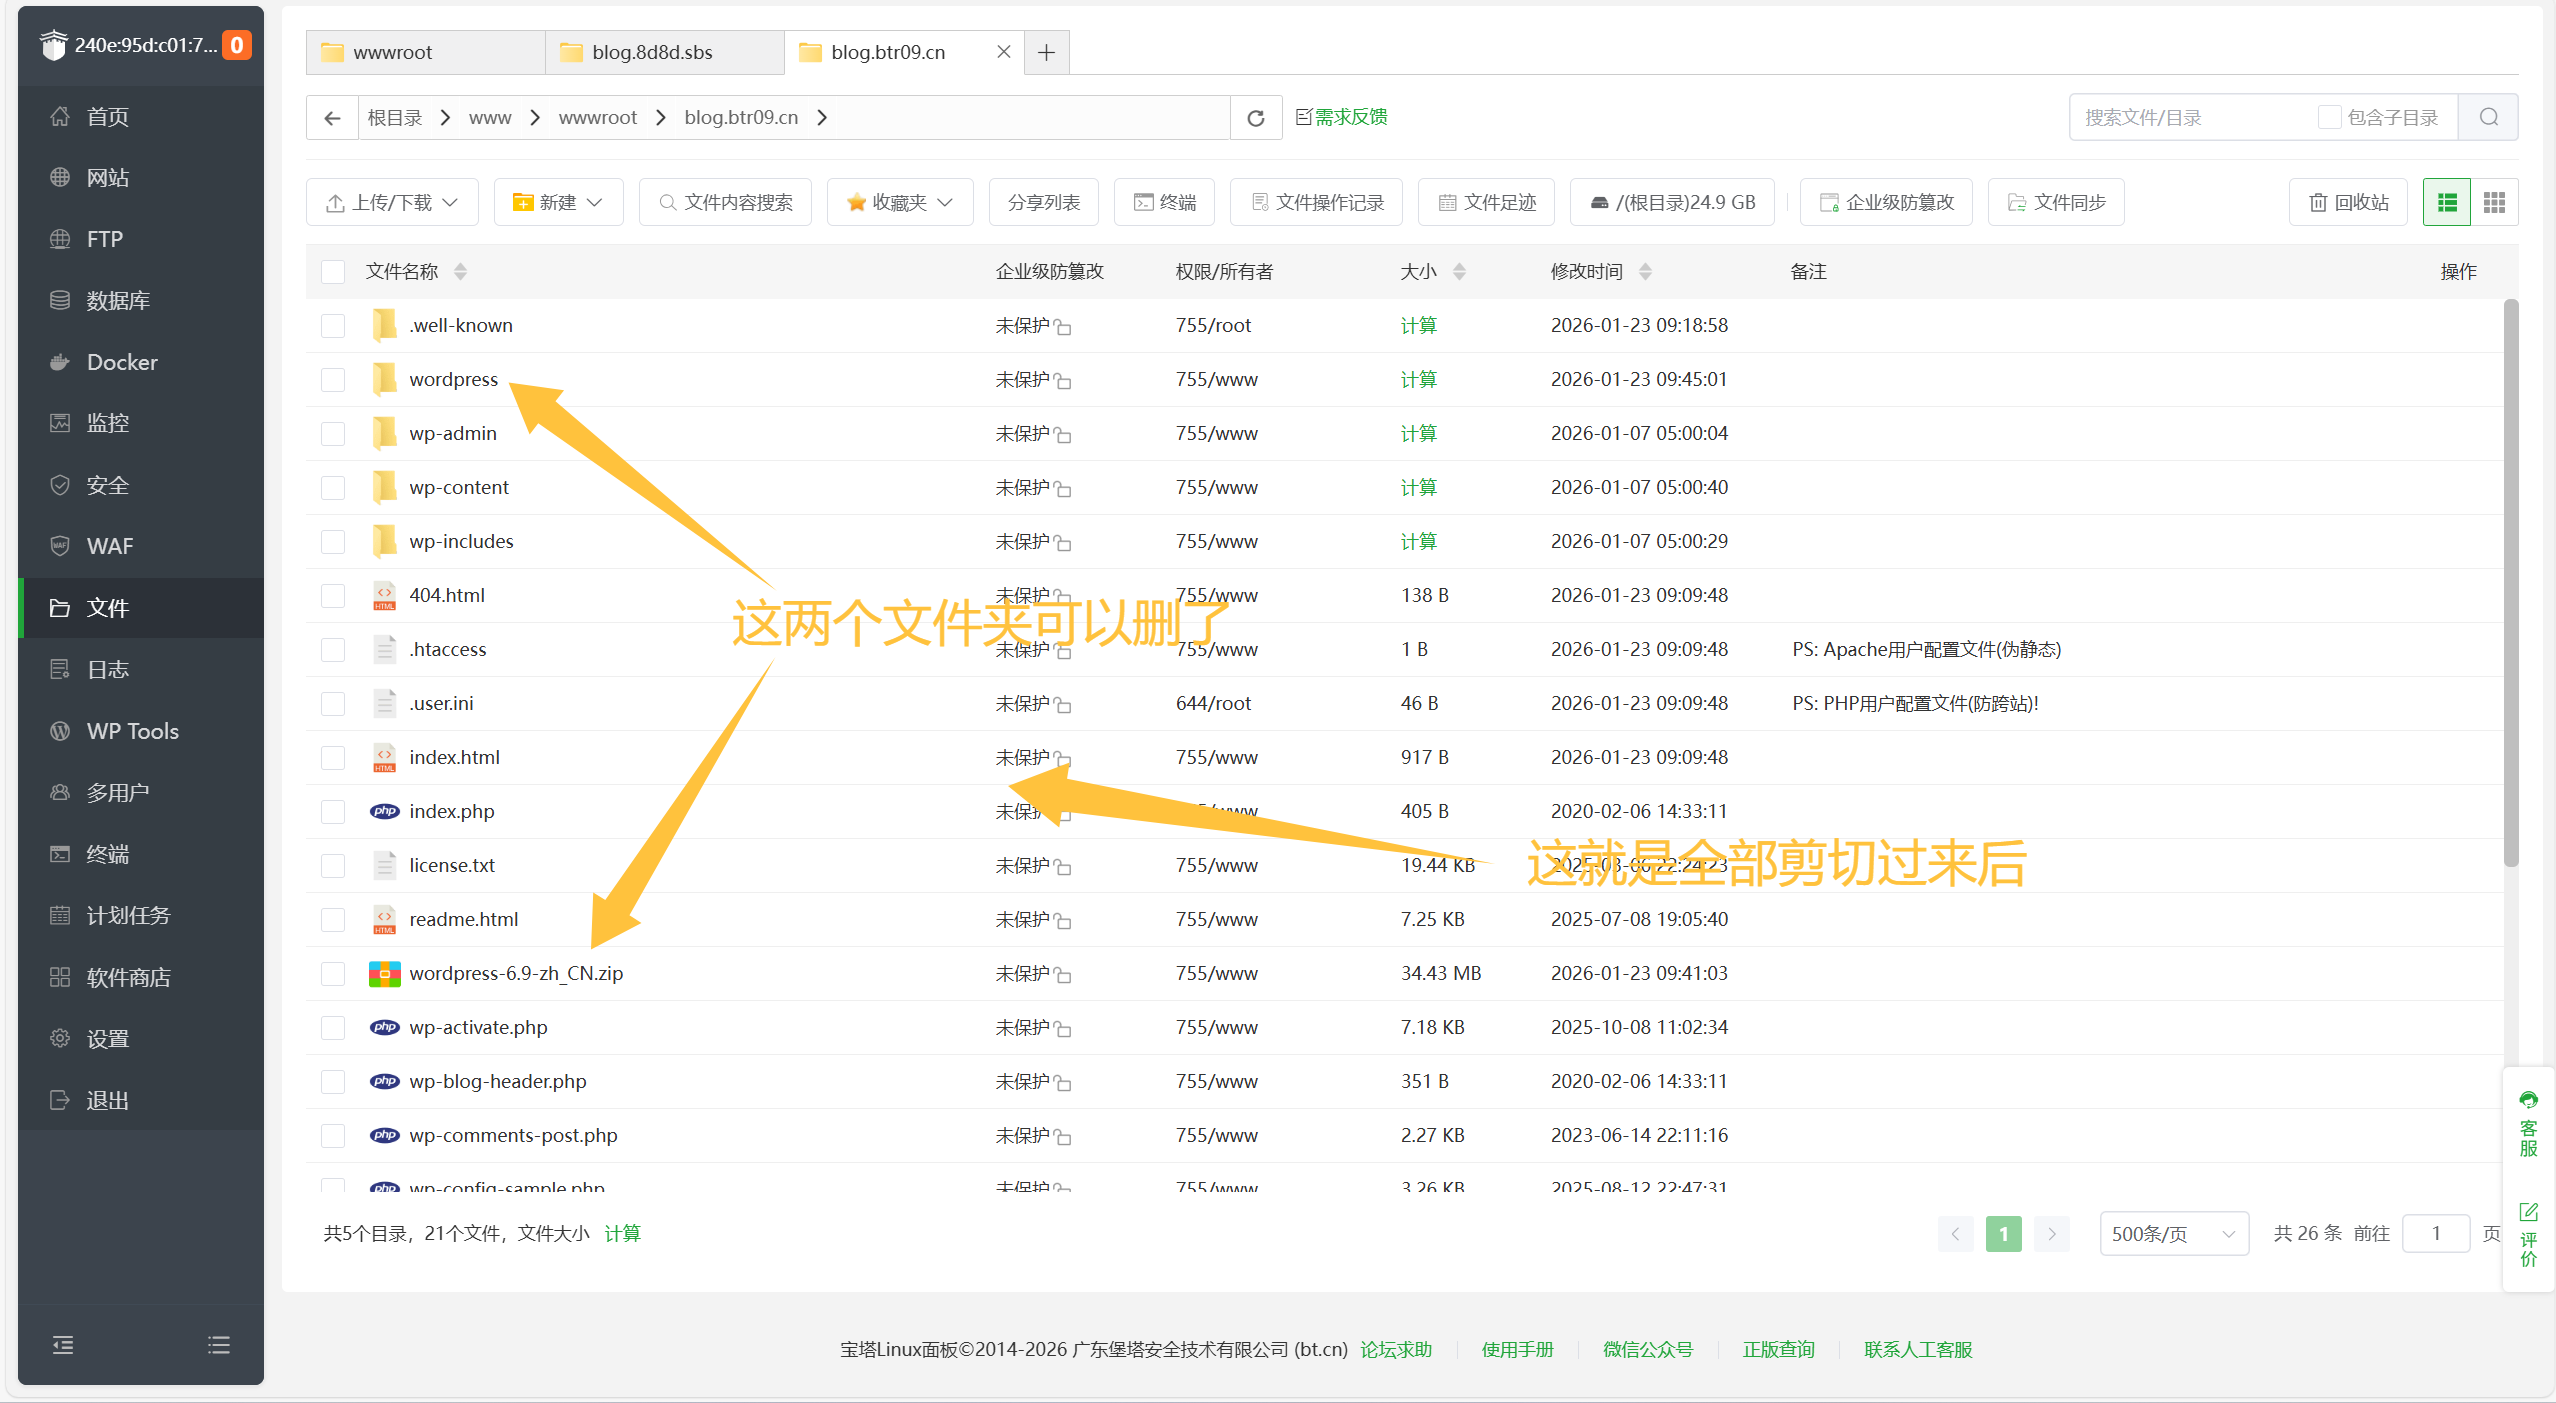Open the 上传/下载 dropdown menu
2556x1403 pixels.
[391, 201]
